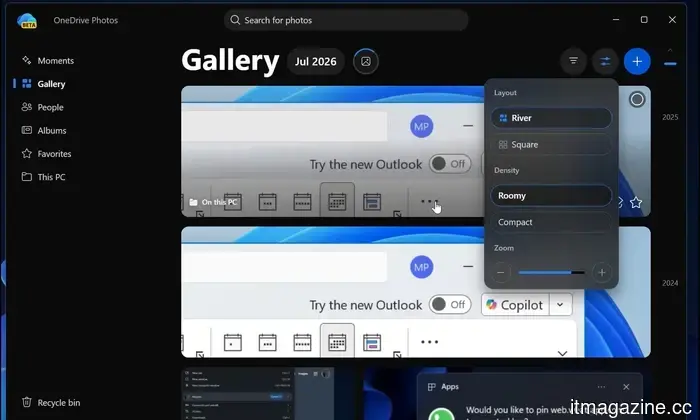Viewport: 700px width, 420px height.
Task: Choose the River layout option
Action: (x=551, y=118)
